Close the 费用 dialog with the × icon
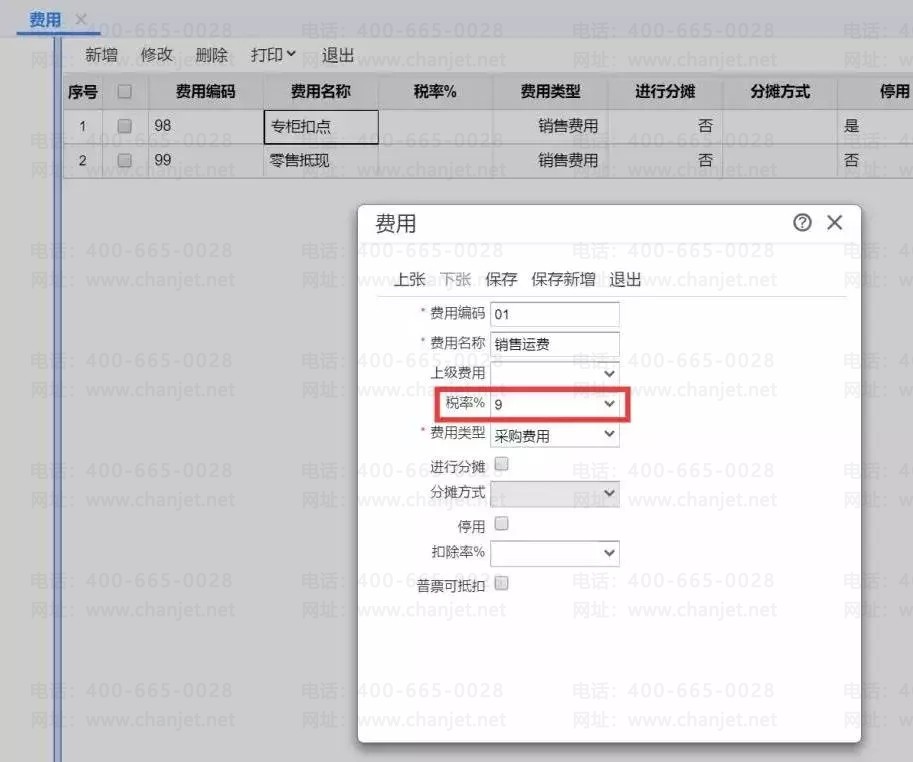Viewport: 913px width, 762px height. (x=835, y=222)
